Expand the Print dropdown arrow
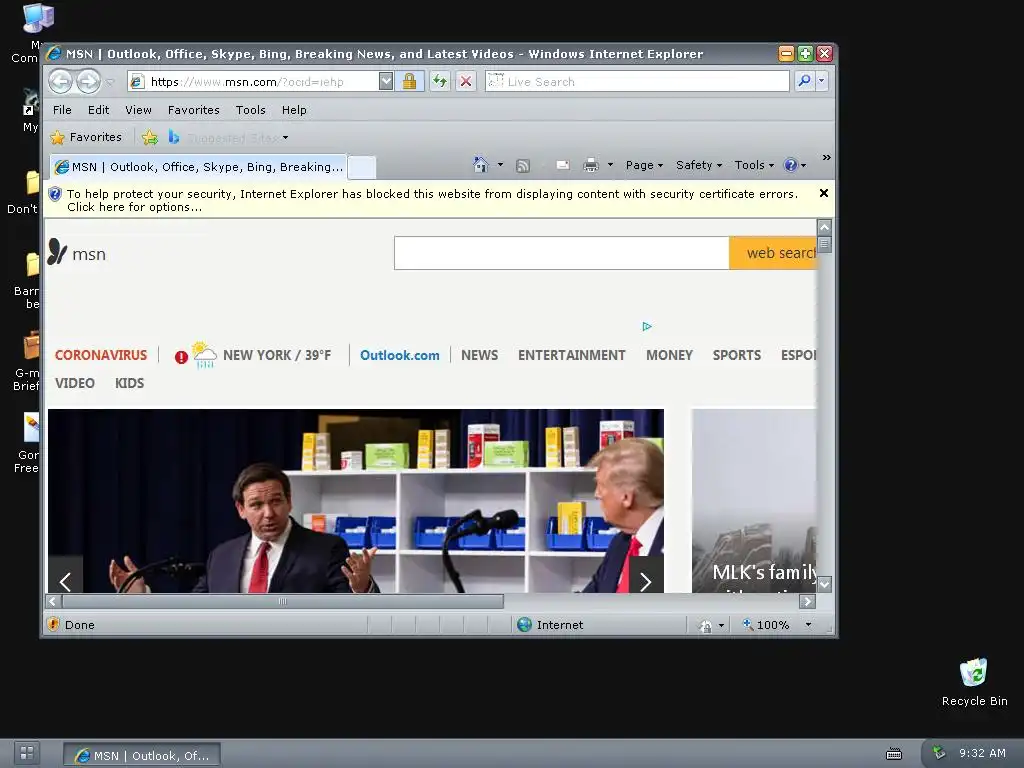1024x768 pixels. [x=610, y=165]
